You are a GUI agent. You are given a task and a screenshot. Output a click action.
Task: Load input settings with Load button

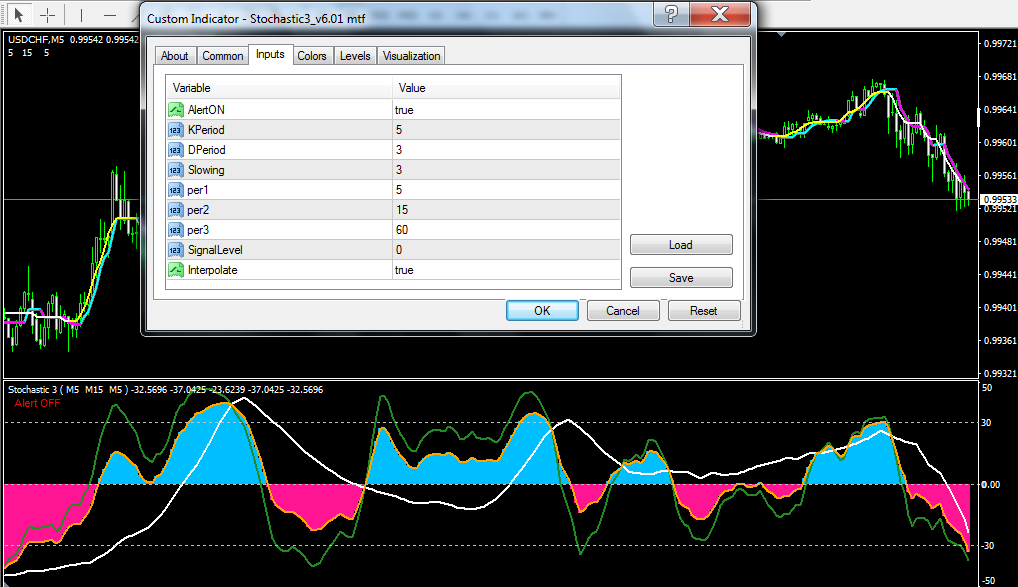tap(681, 245)
